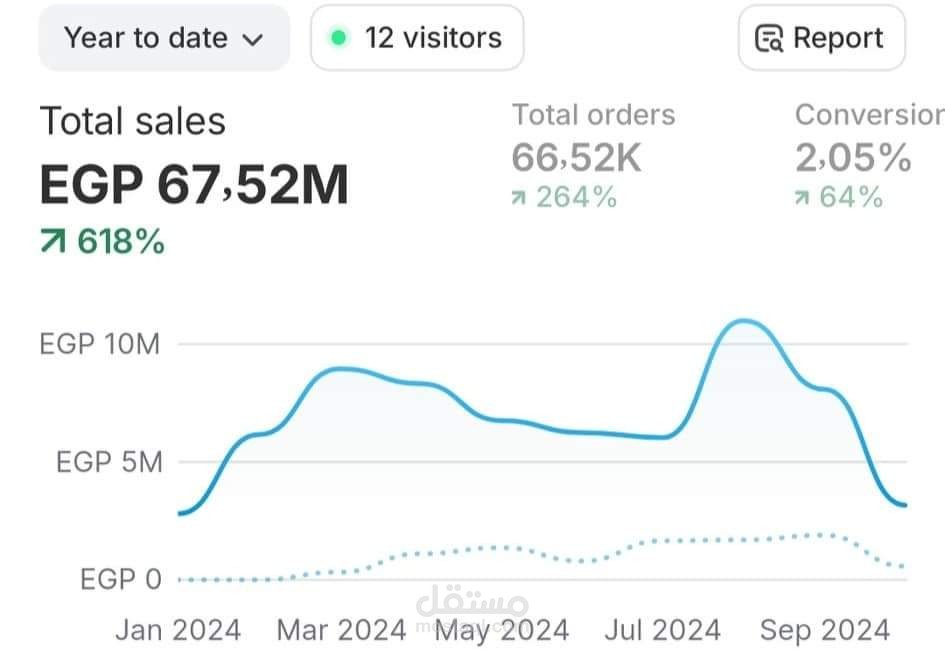Click the 66,52K orders value
Image resolution: width=945 pixels, height=649 pixels.
pyautogui.click(x=576, y=158)
